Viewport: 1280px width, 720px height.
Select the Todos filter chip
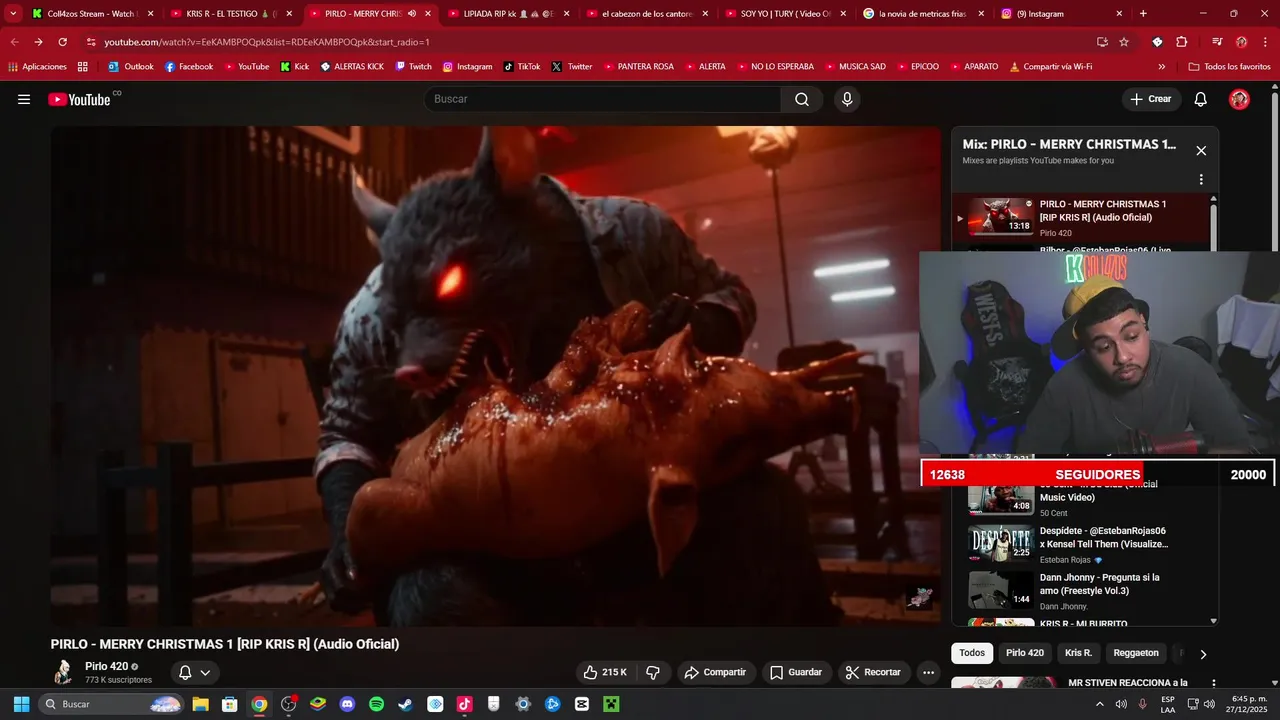coord(972,653)
